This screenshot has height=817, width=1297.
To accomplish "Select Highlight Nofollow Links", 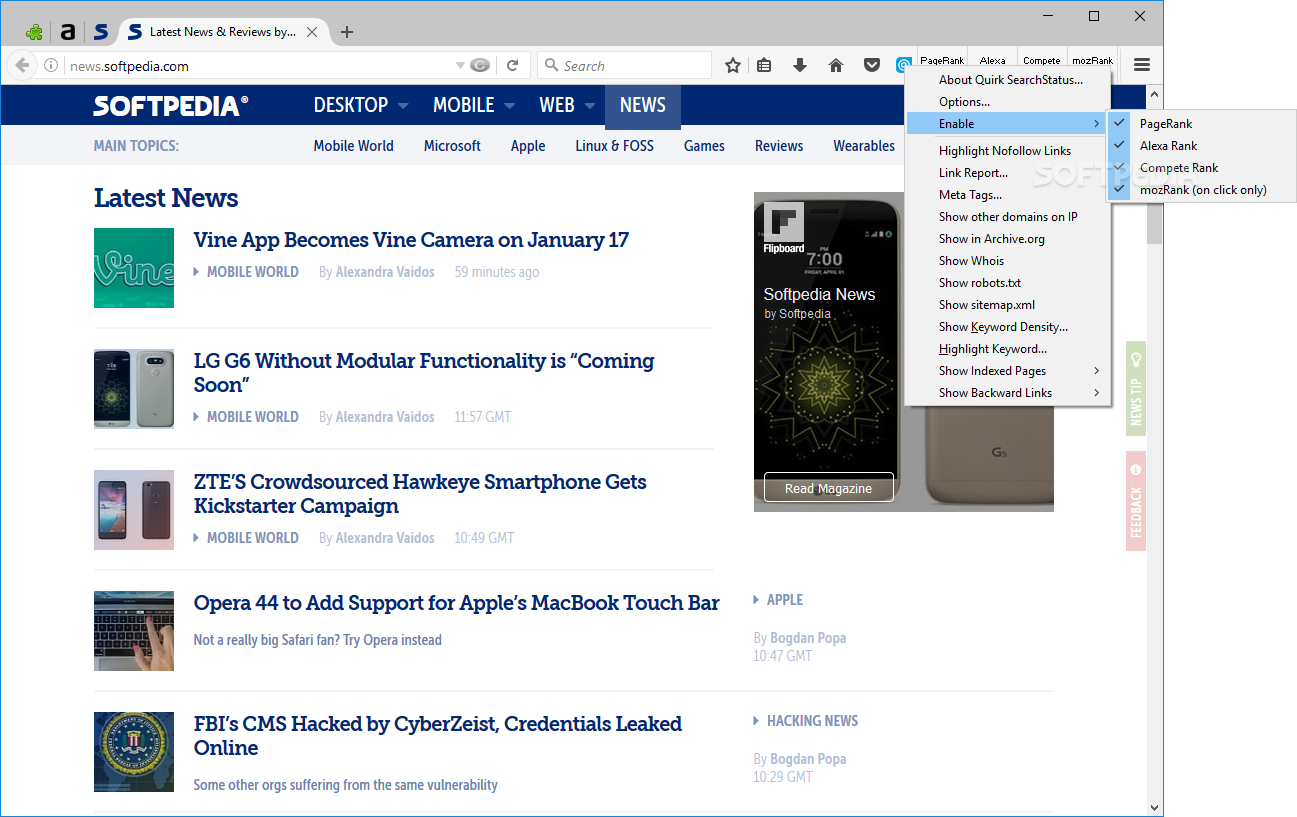I will point(1008,151).
